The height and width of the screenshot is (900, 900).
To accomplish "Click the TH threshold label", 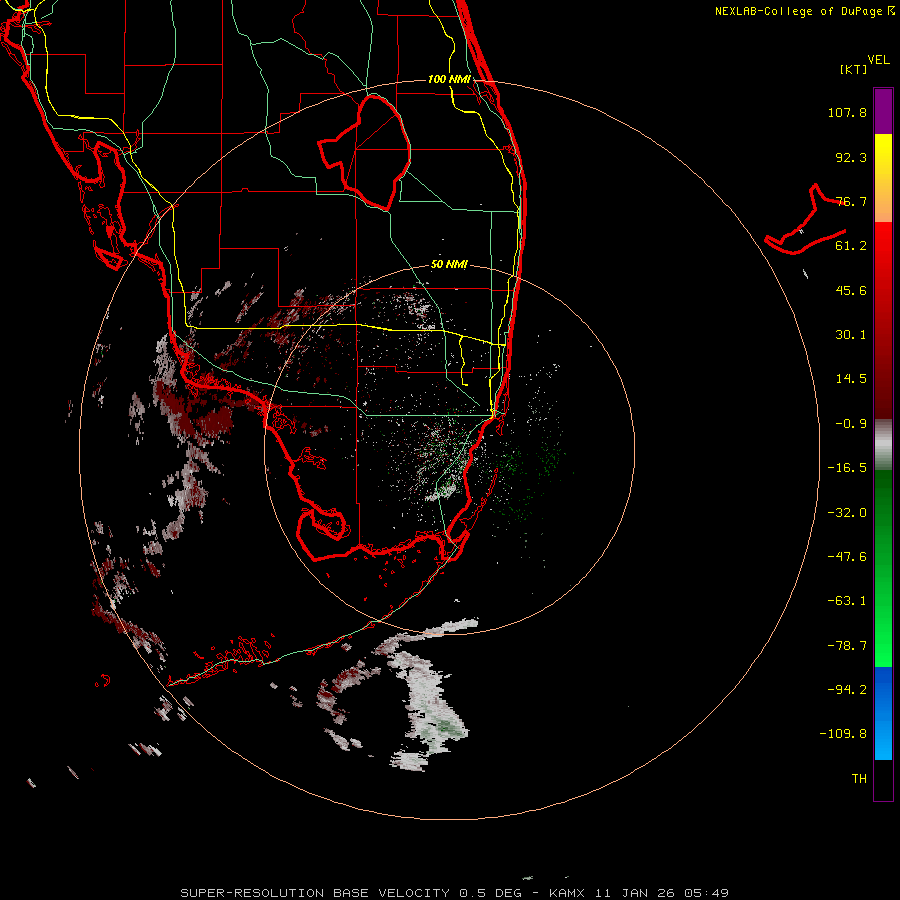I will (859, 779).
